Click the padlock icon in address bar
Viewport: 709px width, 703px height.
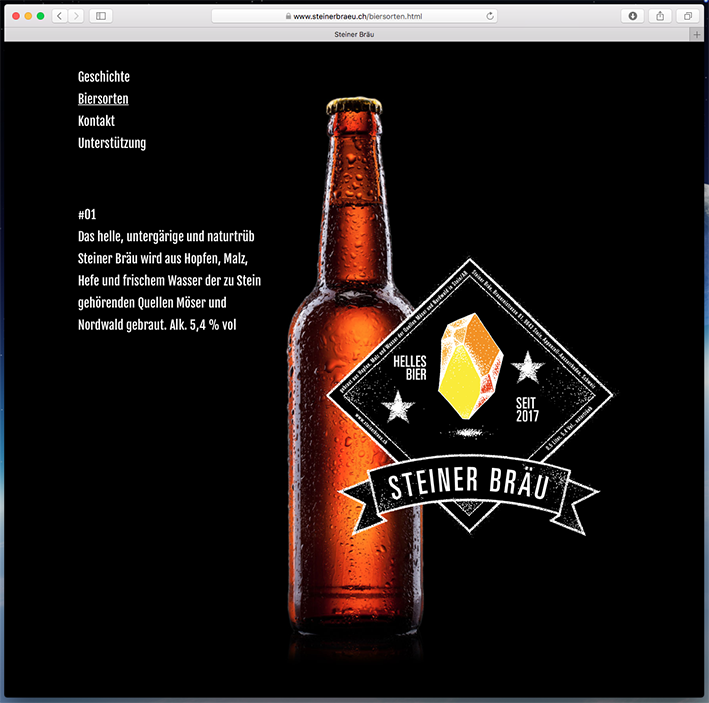[x=288, y=16]
